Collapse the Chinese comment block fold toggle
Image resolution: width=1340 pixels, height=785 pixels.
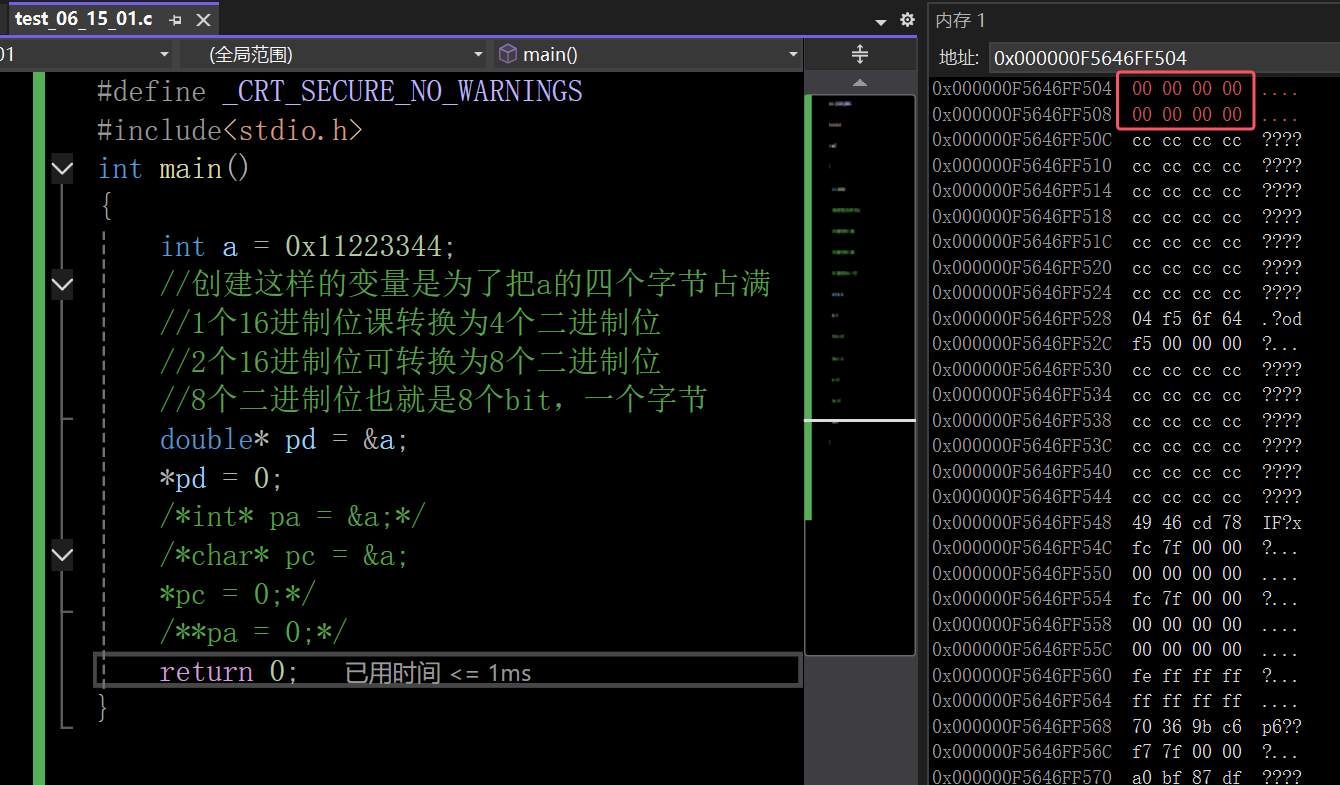tap(62, 285)
